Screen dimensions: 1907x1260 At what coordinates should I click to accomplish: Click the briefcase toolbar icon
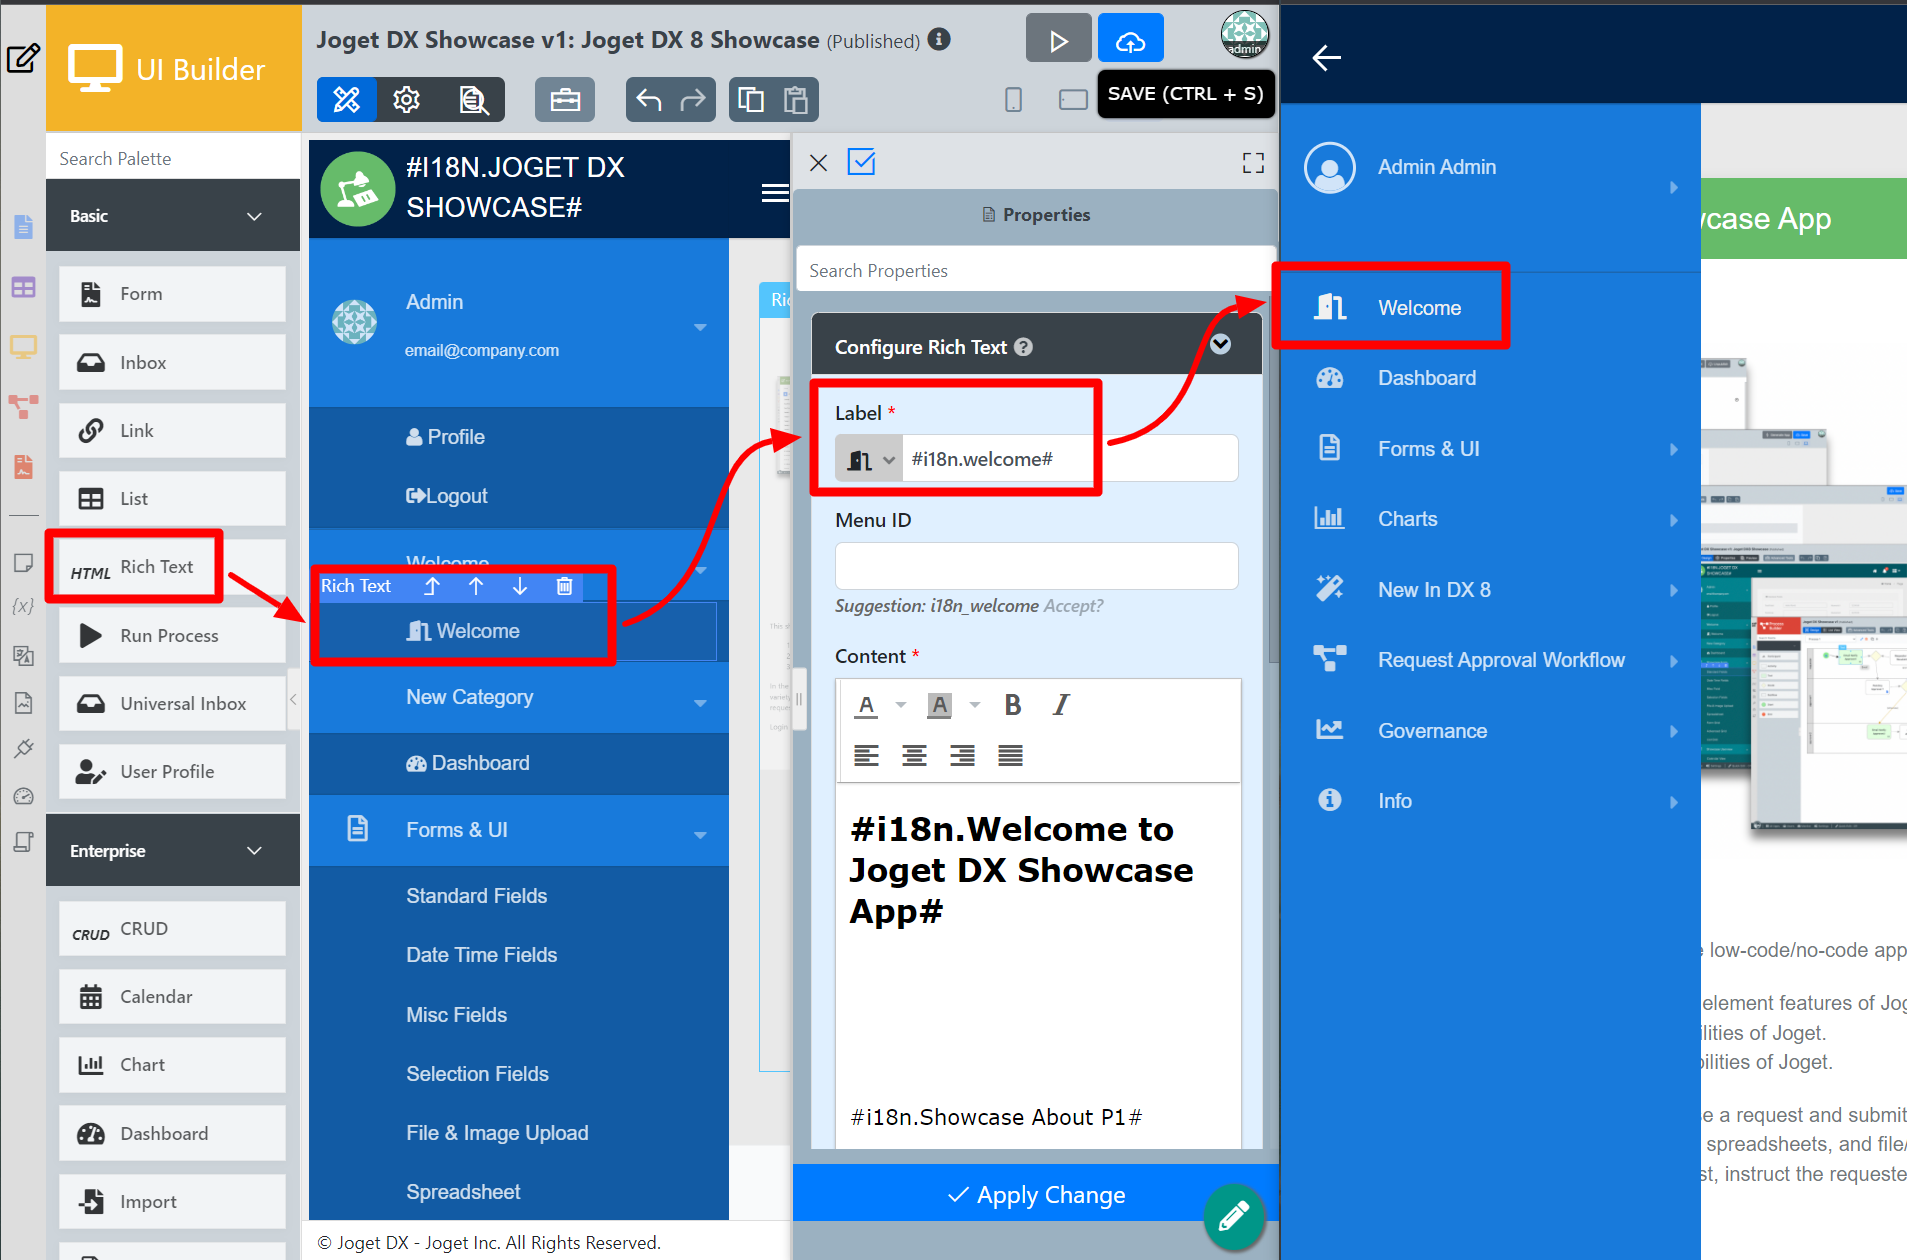point(565,99)
